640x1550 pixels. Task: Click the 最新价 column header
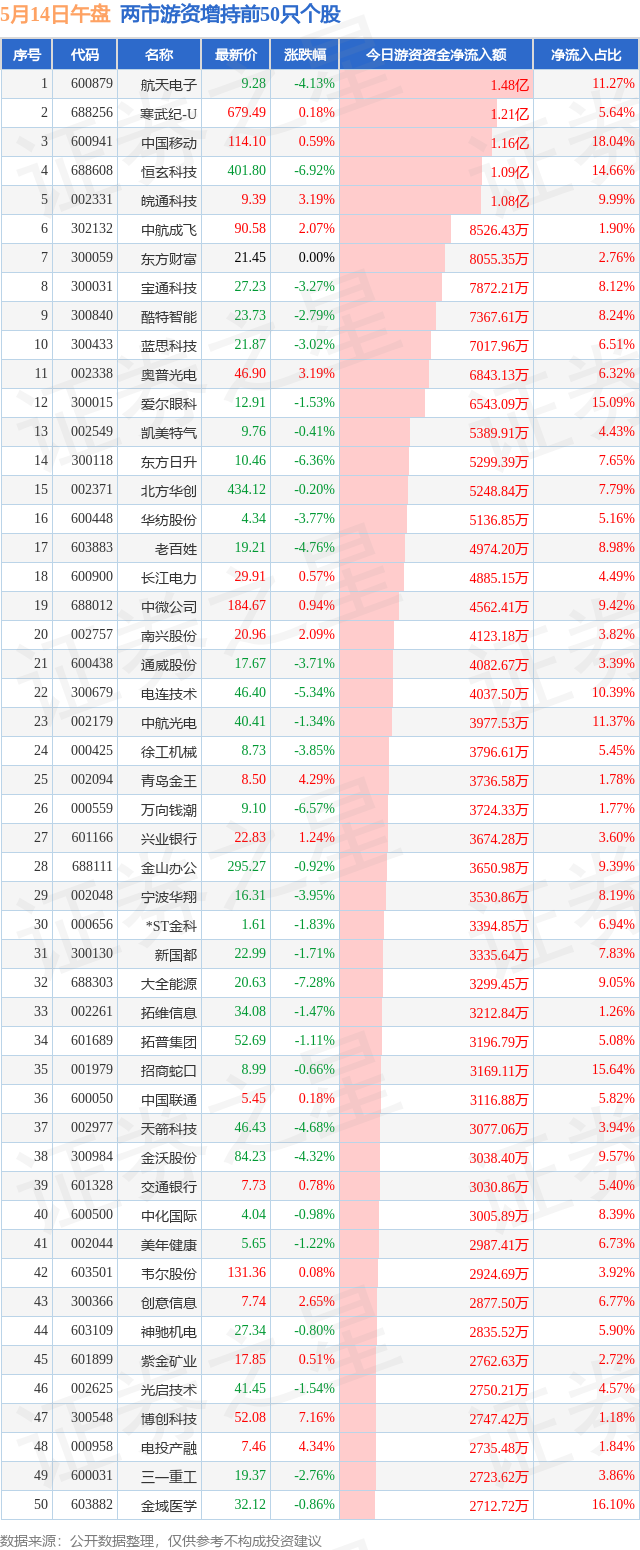(x=235, y=55)
